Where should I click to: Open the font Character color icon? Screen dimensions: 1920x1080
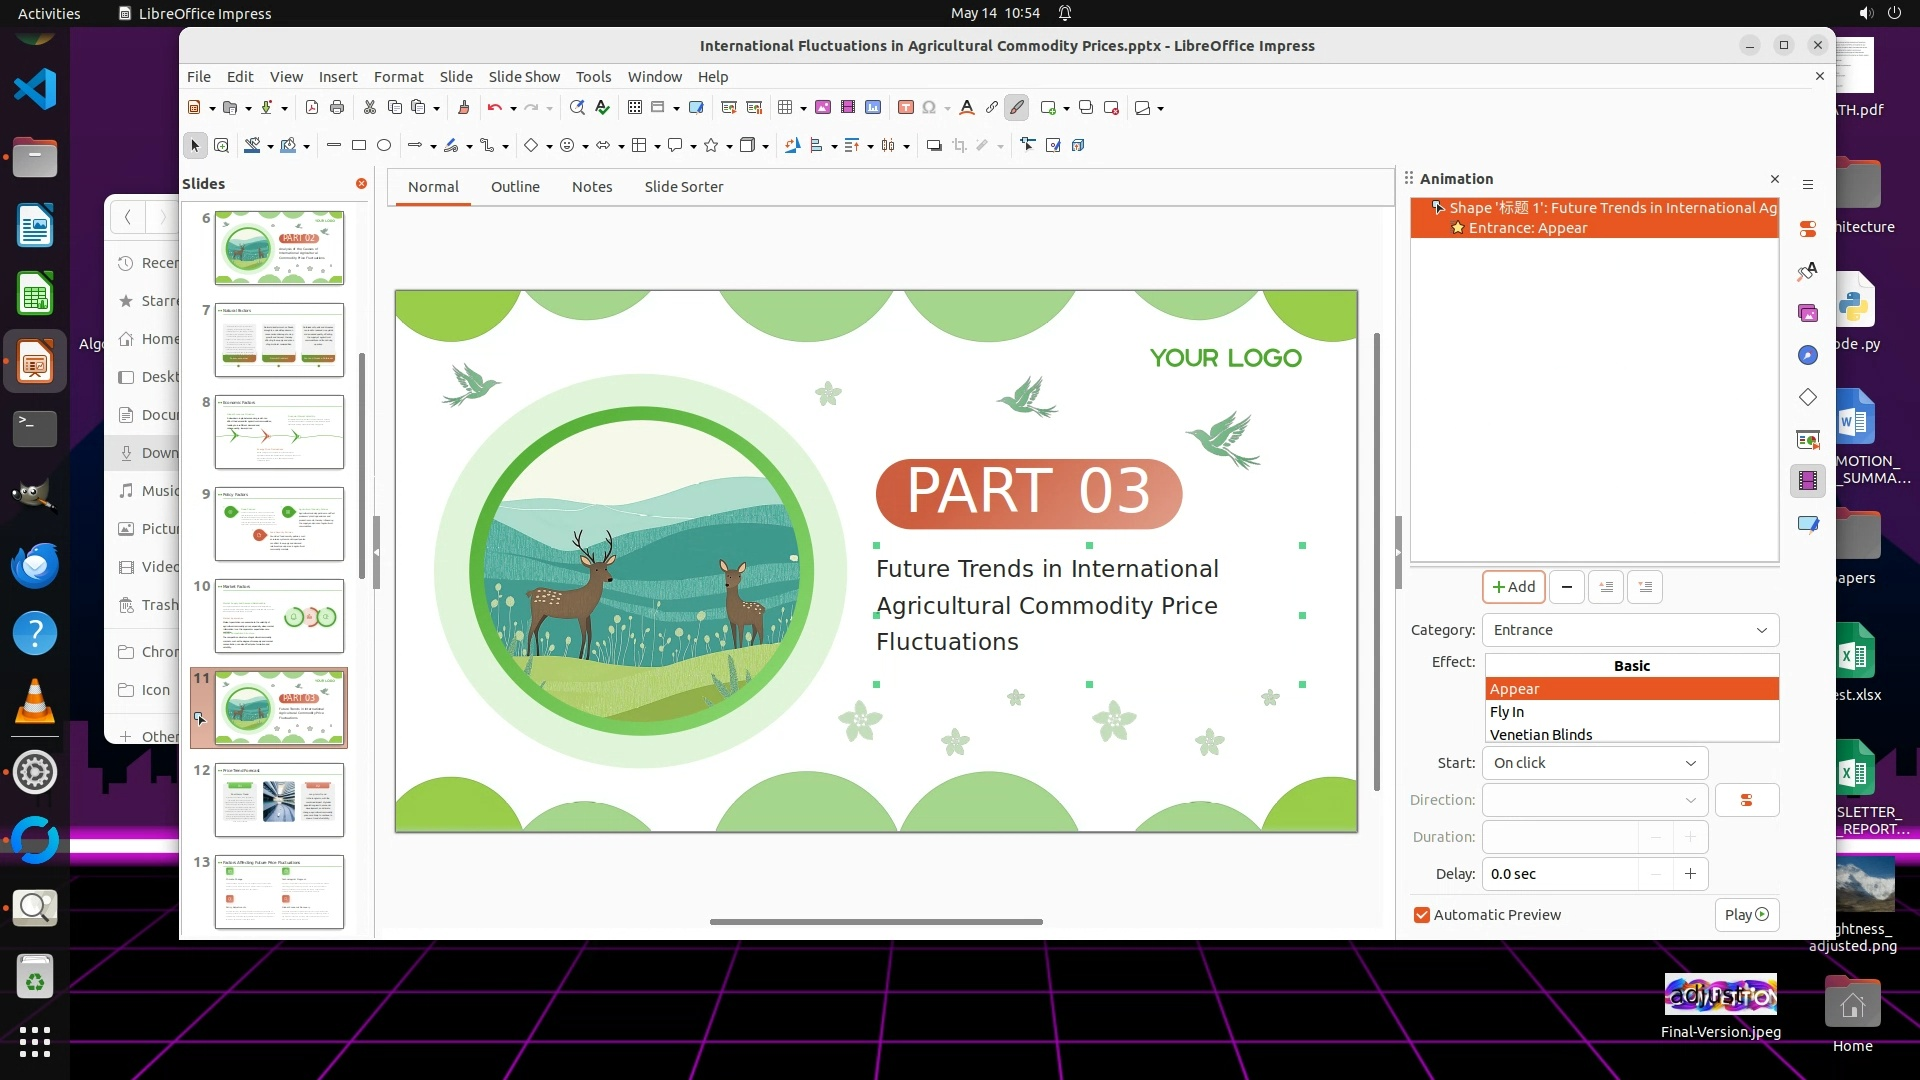tap(966, 108)
